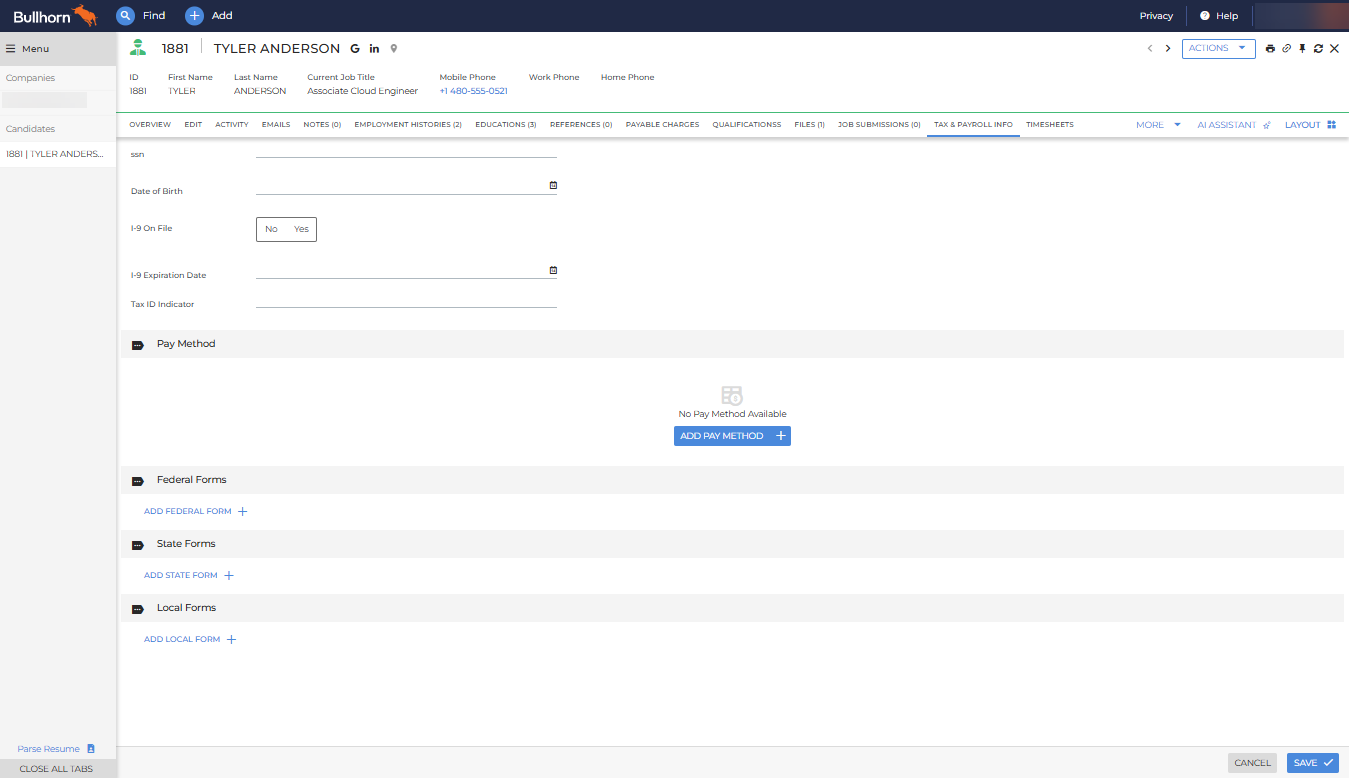The image size is (1349, 778).
Task: Open Date of Birth calendar picker
Action: [553, 185]
